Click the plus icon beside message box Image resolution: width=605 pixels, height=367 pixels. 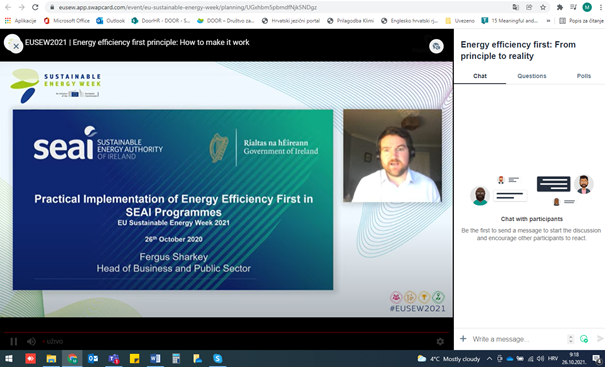pyautogui.click(x=463, y=339)
